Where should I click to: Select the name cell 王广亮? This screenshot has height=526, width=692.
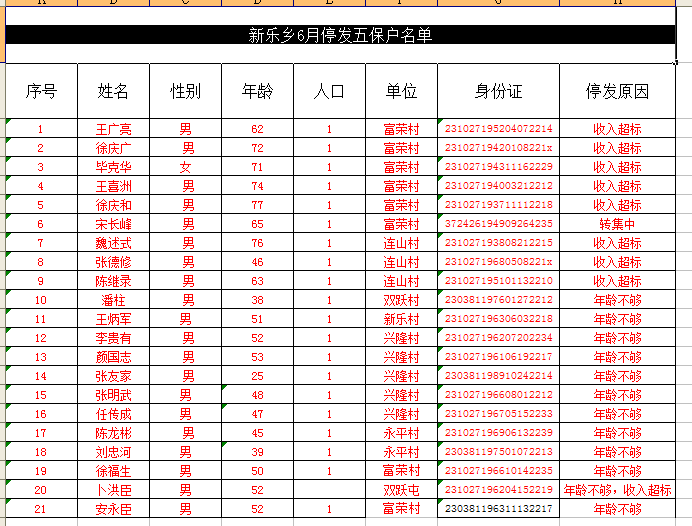click(113, 129)
